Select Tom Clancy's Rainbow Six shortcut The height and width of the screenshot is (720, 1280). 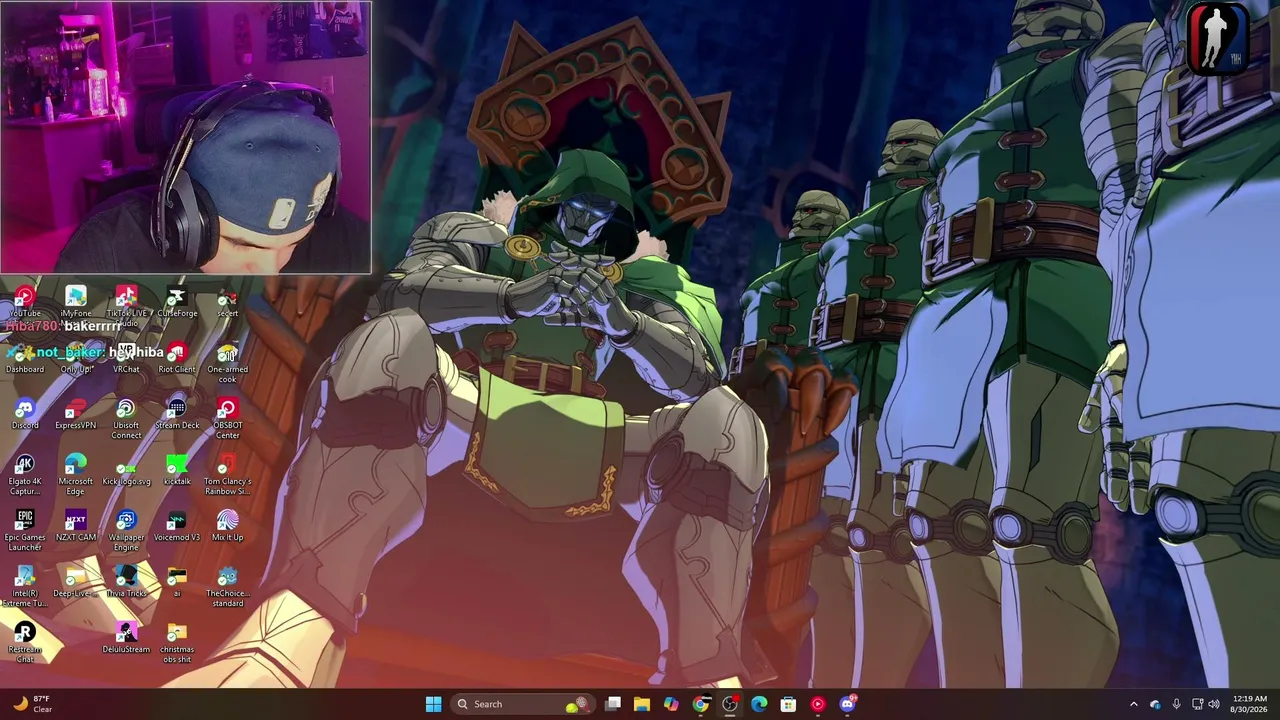click(x=227, y=474)
